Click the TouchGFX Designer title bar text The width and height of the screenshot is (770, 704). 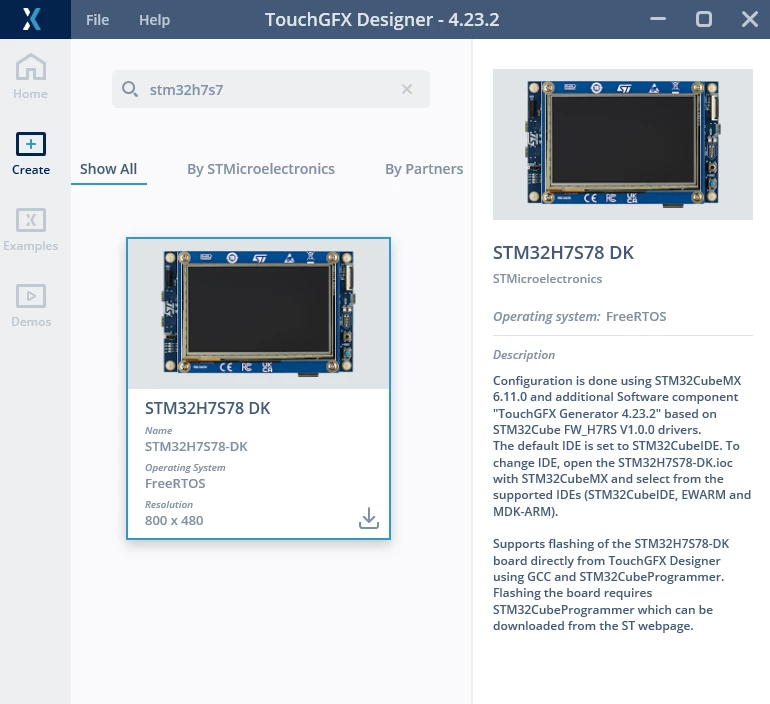382,20
